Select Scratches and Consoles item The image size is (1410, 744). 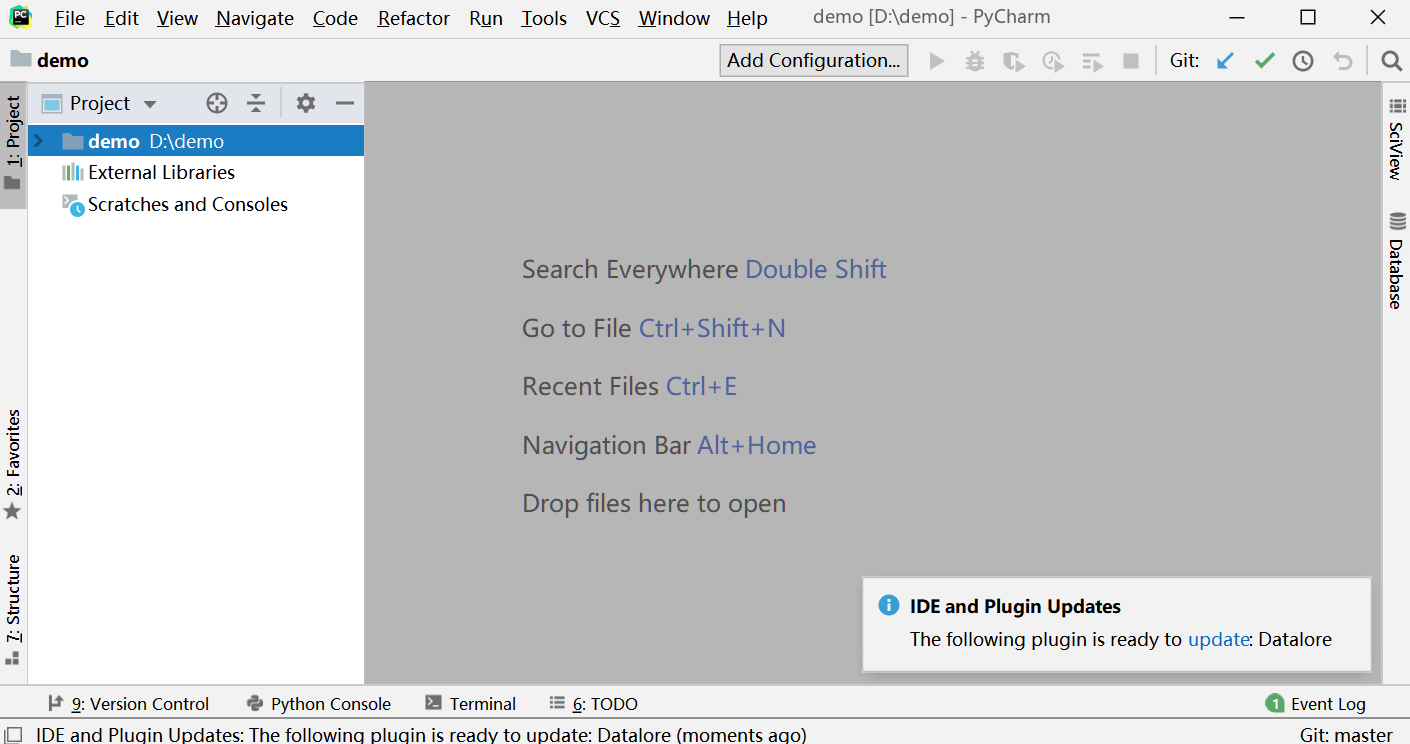(x=175, y=204)
